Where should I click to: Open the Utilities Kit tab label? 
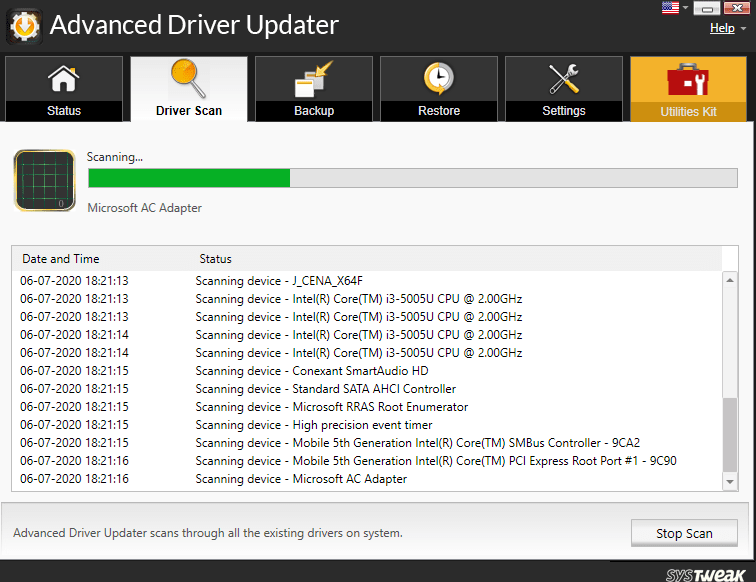(x=688, y=112)
